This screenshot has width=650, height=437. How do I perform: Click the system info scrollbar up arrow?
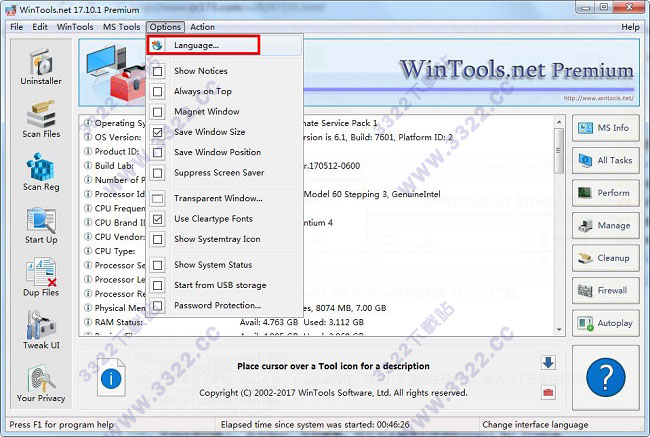click(559, 122)
